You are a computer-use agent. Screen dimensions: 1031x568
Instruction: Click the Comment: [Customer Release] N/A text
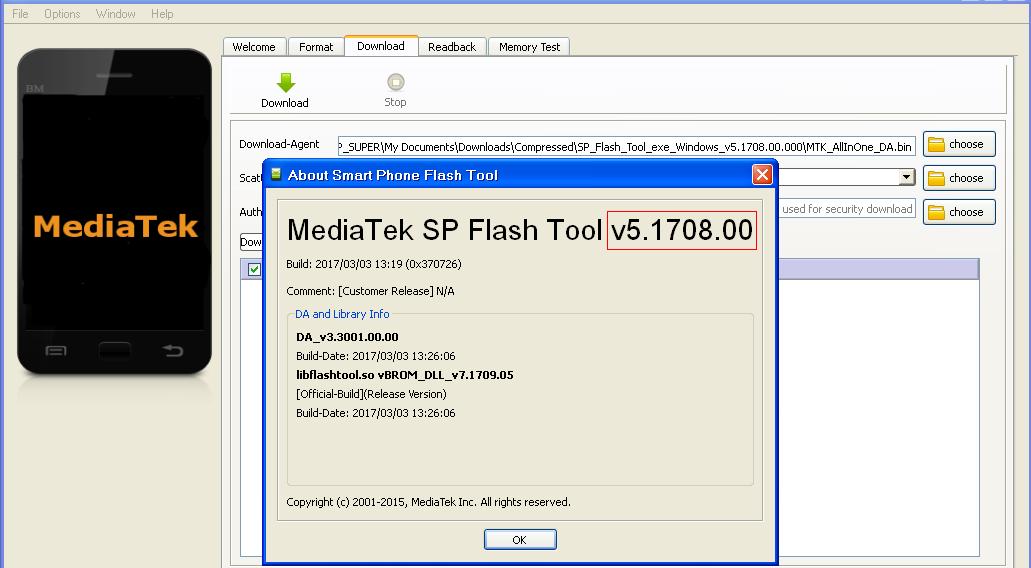(x=370, y=291)
